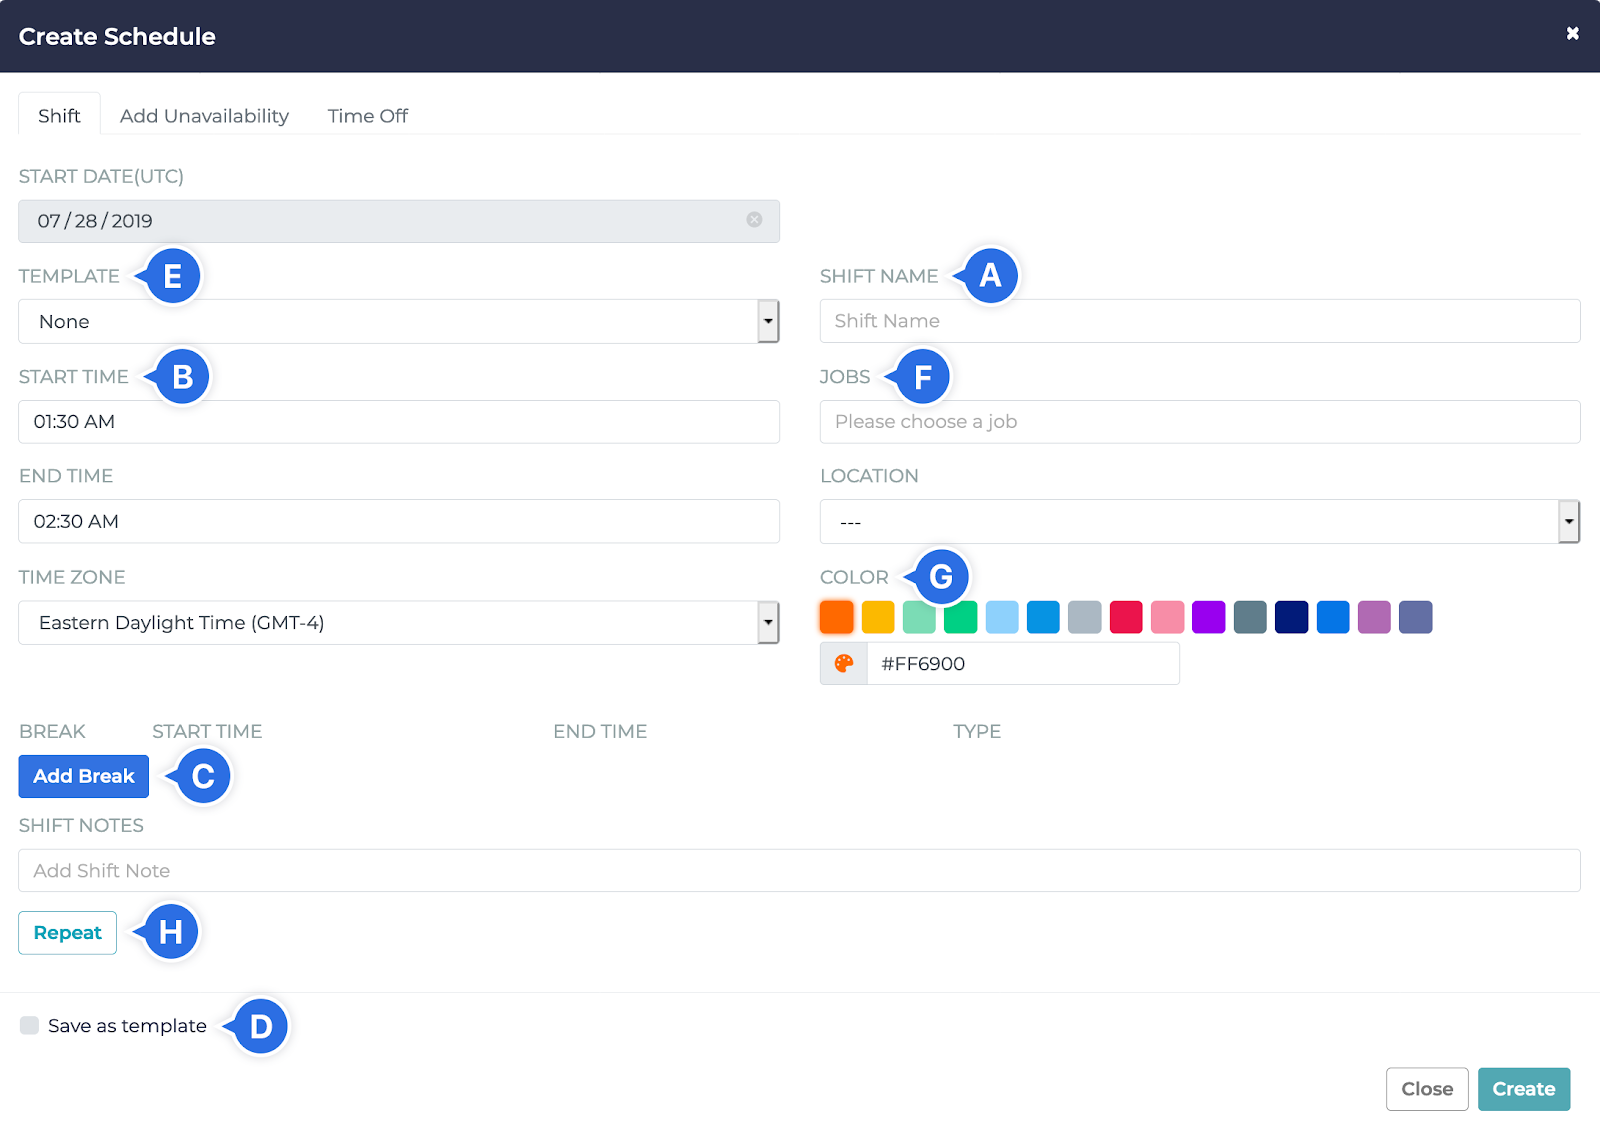Pick the orange color swatch

tap(837, 617)
